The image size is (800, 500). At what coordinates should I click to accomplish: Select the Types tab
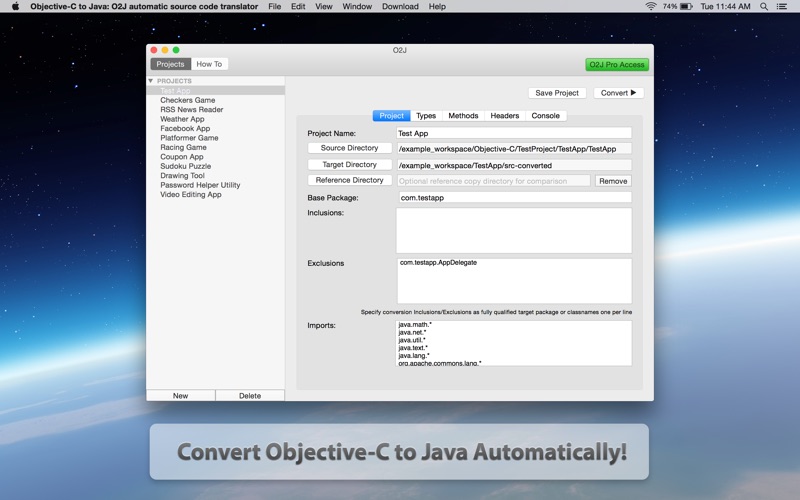point(426,116)
